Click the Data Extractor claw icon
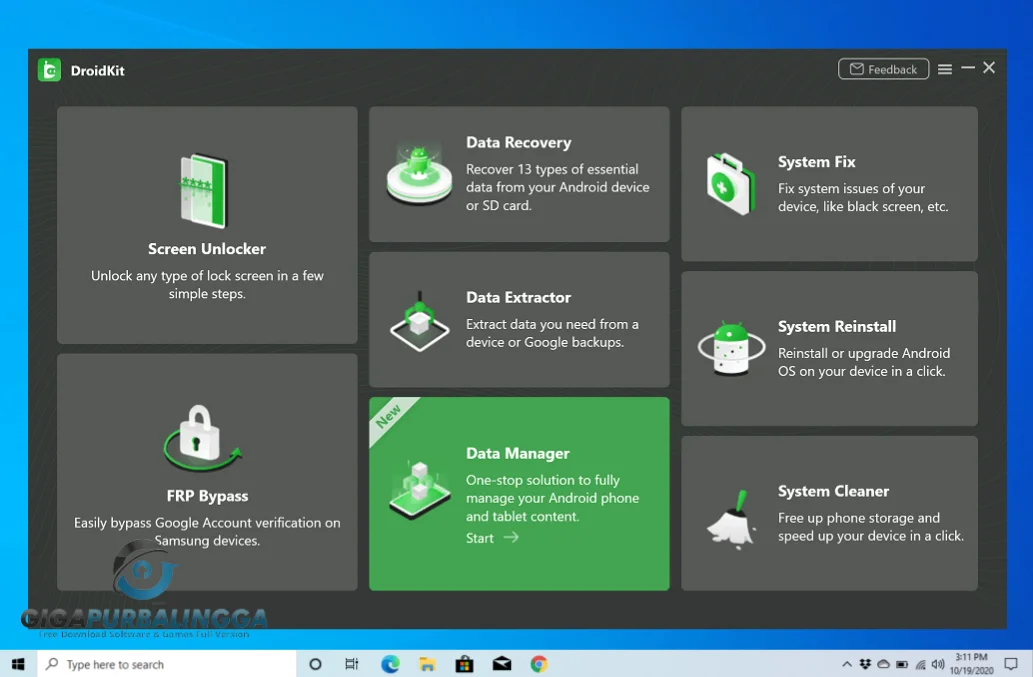The image size is (1033, 677). point(420,322)
